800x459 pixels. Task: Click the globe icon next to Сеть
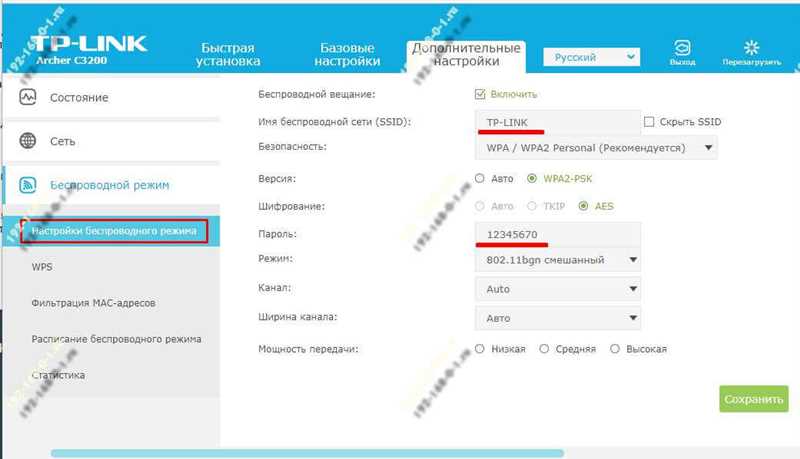pyautogui.click(x=28, y=141)
